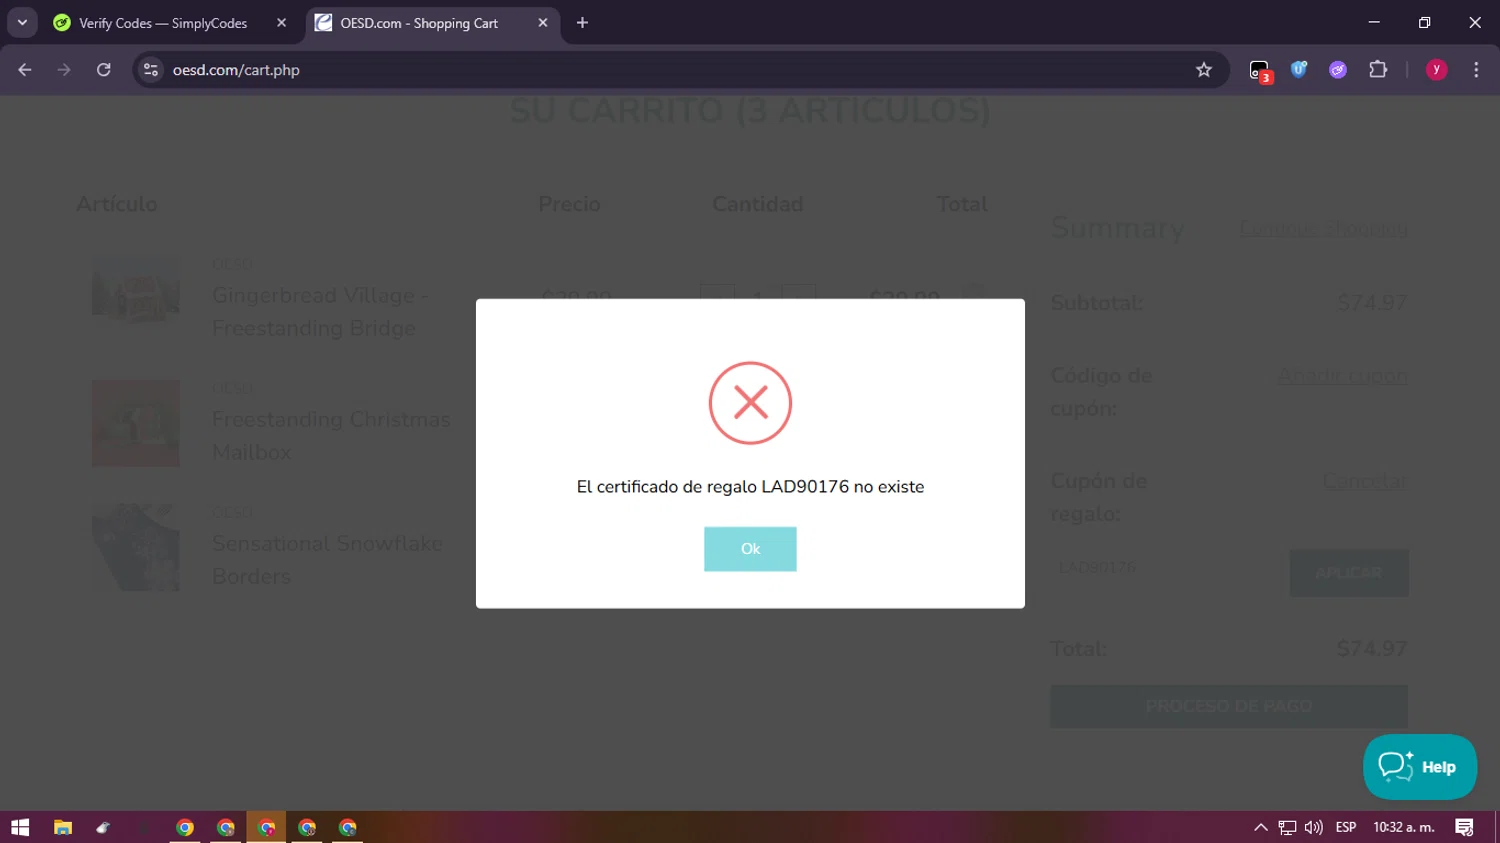Open the tab search dropdown arrow
The image size is (1500, 843).
tap(22, 23)
